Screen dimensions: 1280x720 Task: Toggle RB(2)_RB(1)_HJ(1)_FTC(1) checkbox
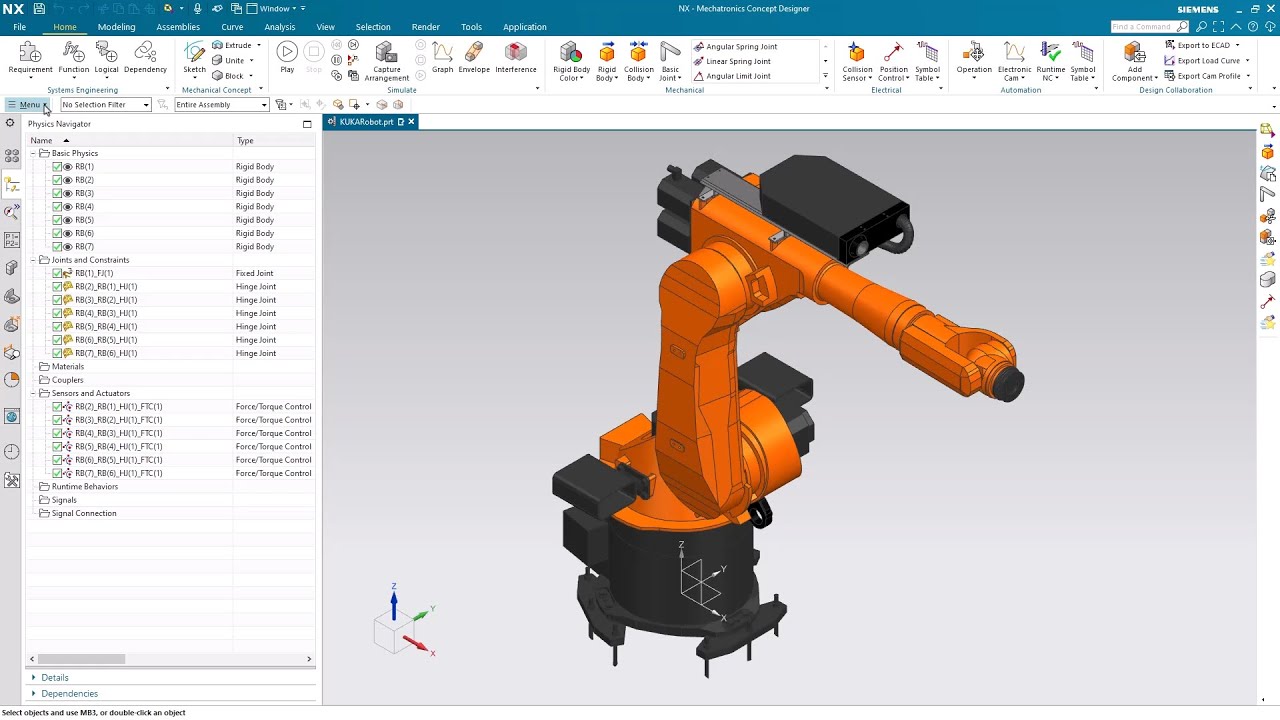click(57, 407)
